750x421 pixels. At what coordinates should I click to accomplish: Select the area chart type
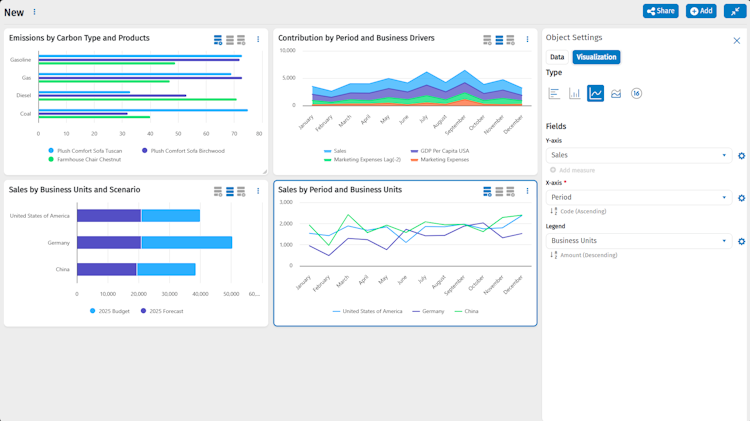coord(616,93)
